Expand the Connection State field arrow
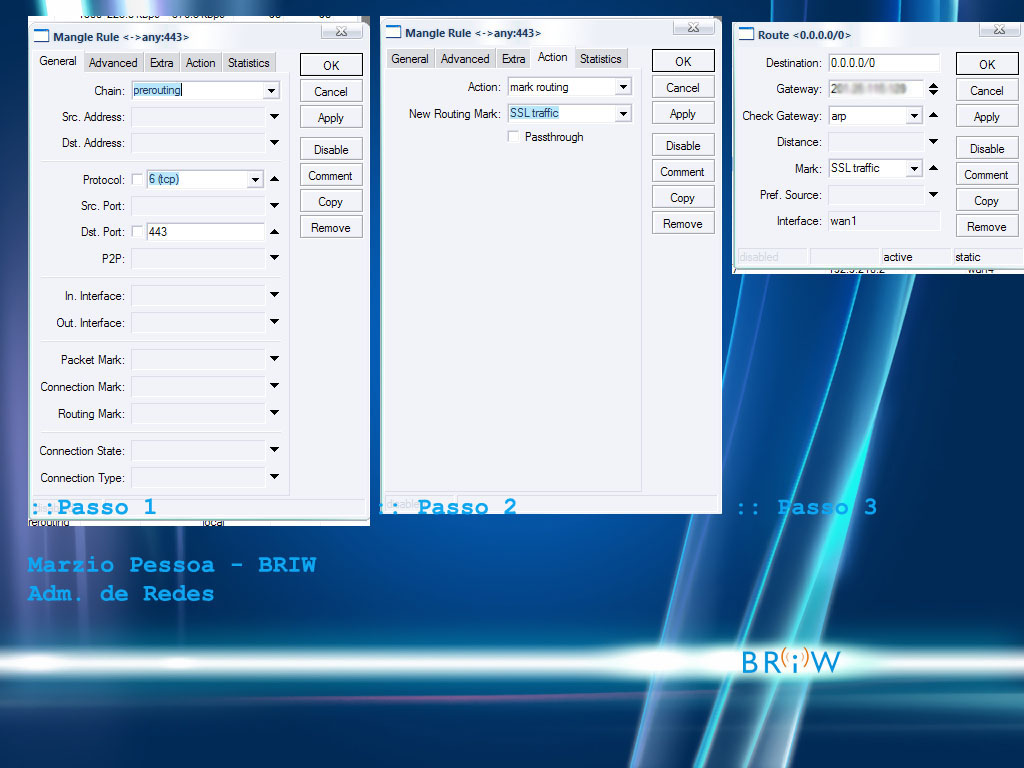 click(x=274, y=449)
